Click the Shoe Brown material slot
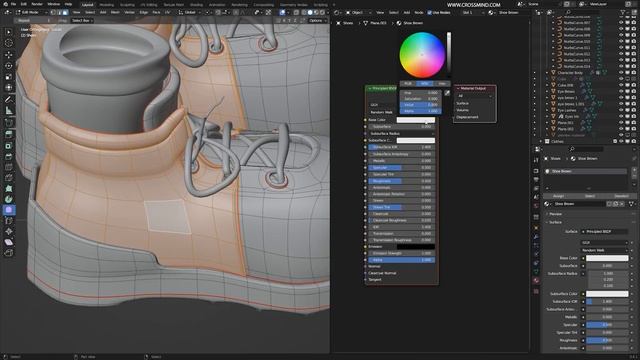The image size is (640, 360). (x=587, y=171)
